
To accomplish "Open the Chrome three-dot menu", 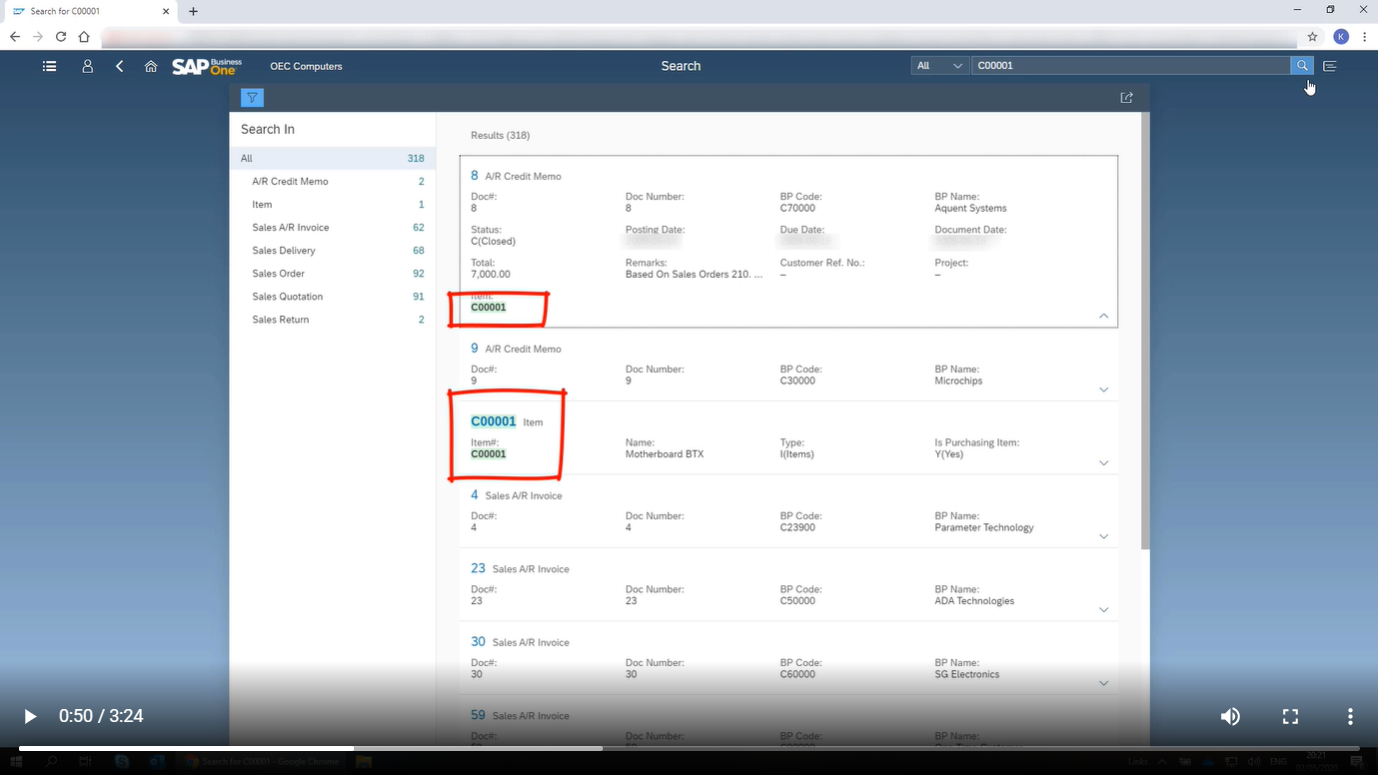I will pyautogui.click(x=1364, y=37).
